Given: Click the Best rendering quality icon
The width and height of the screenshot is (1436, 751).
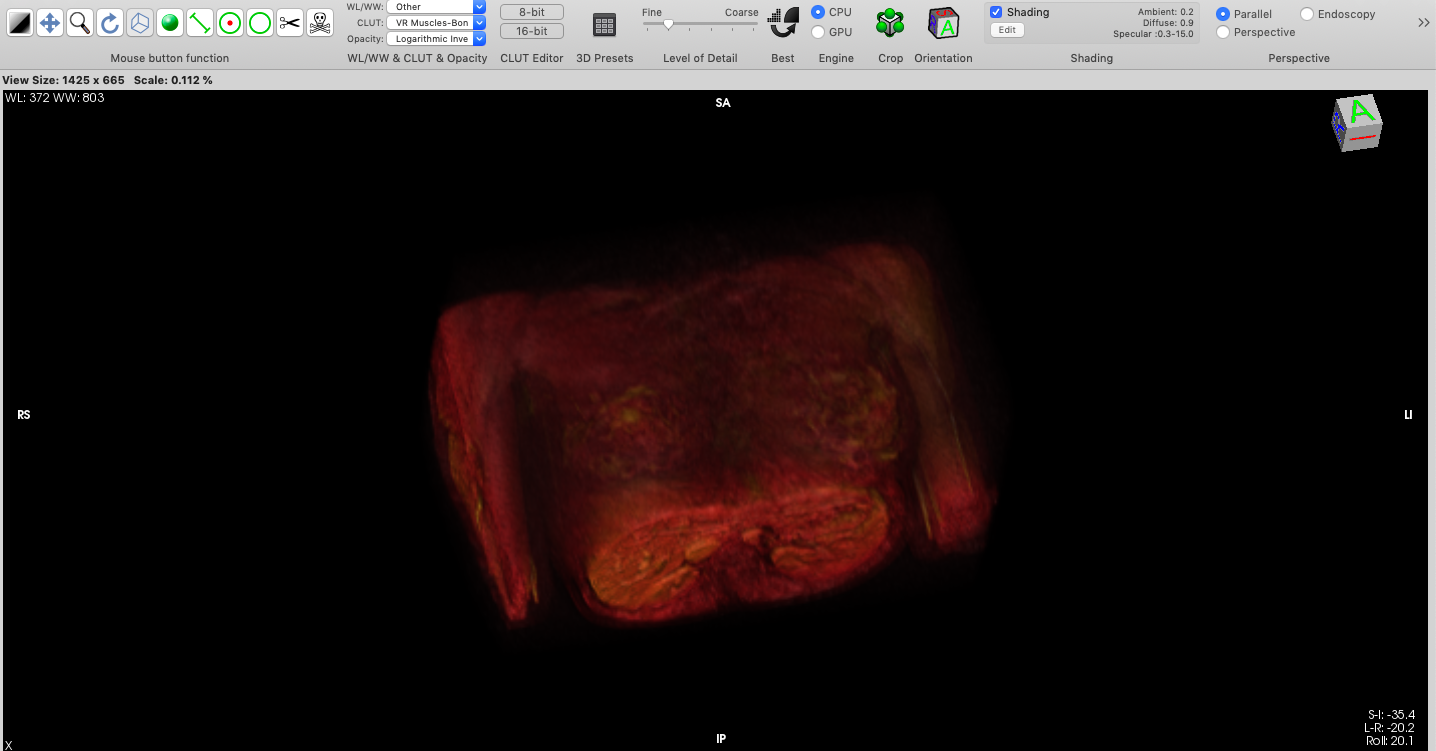Looking at the screenshot, I should point(783,23).
